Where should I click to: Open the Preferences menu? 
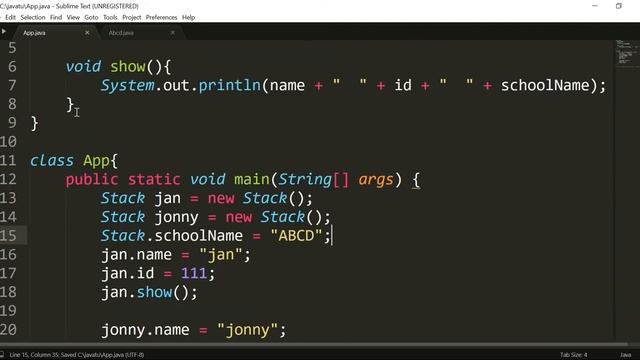[x=161, y=17]
